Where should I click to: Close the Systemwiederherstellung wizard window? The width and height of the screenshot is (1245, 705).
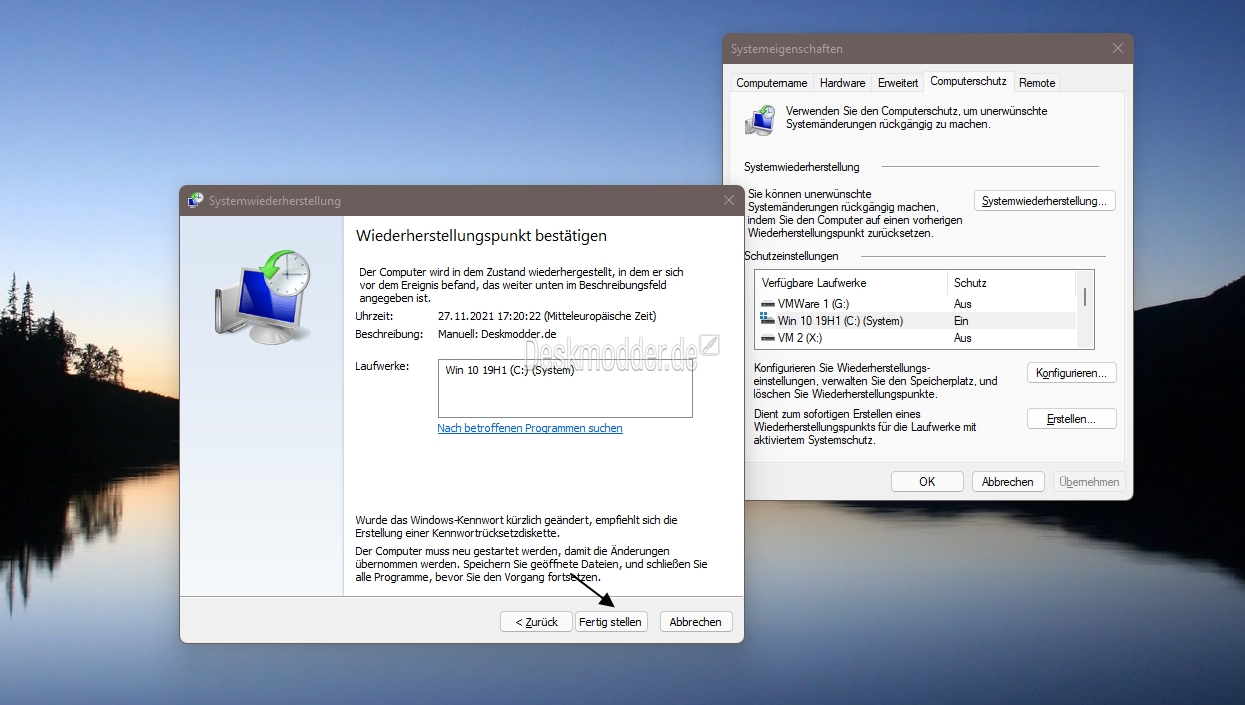729,200
